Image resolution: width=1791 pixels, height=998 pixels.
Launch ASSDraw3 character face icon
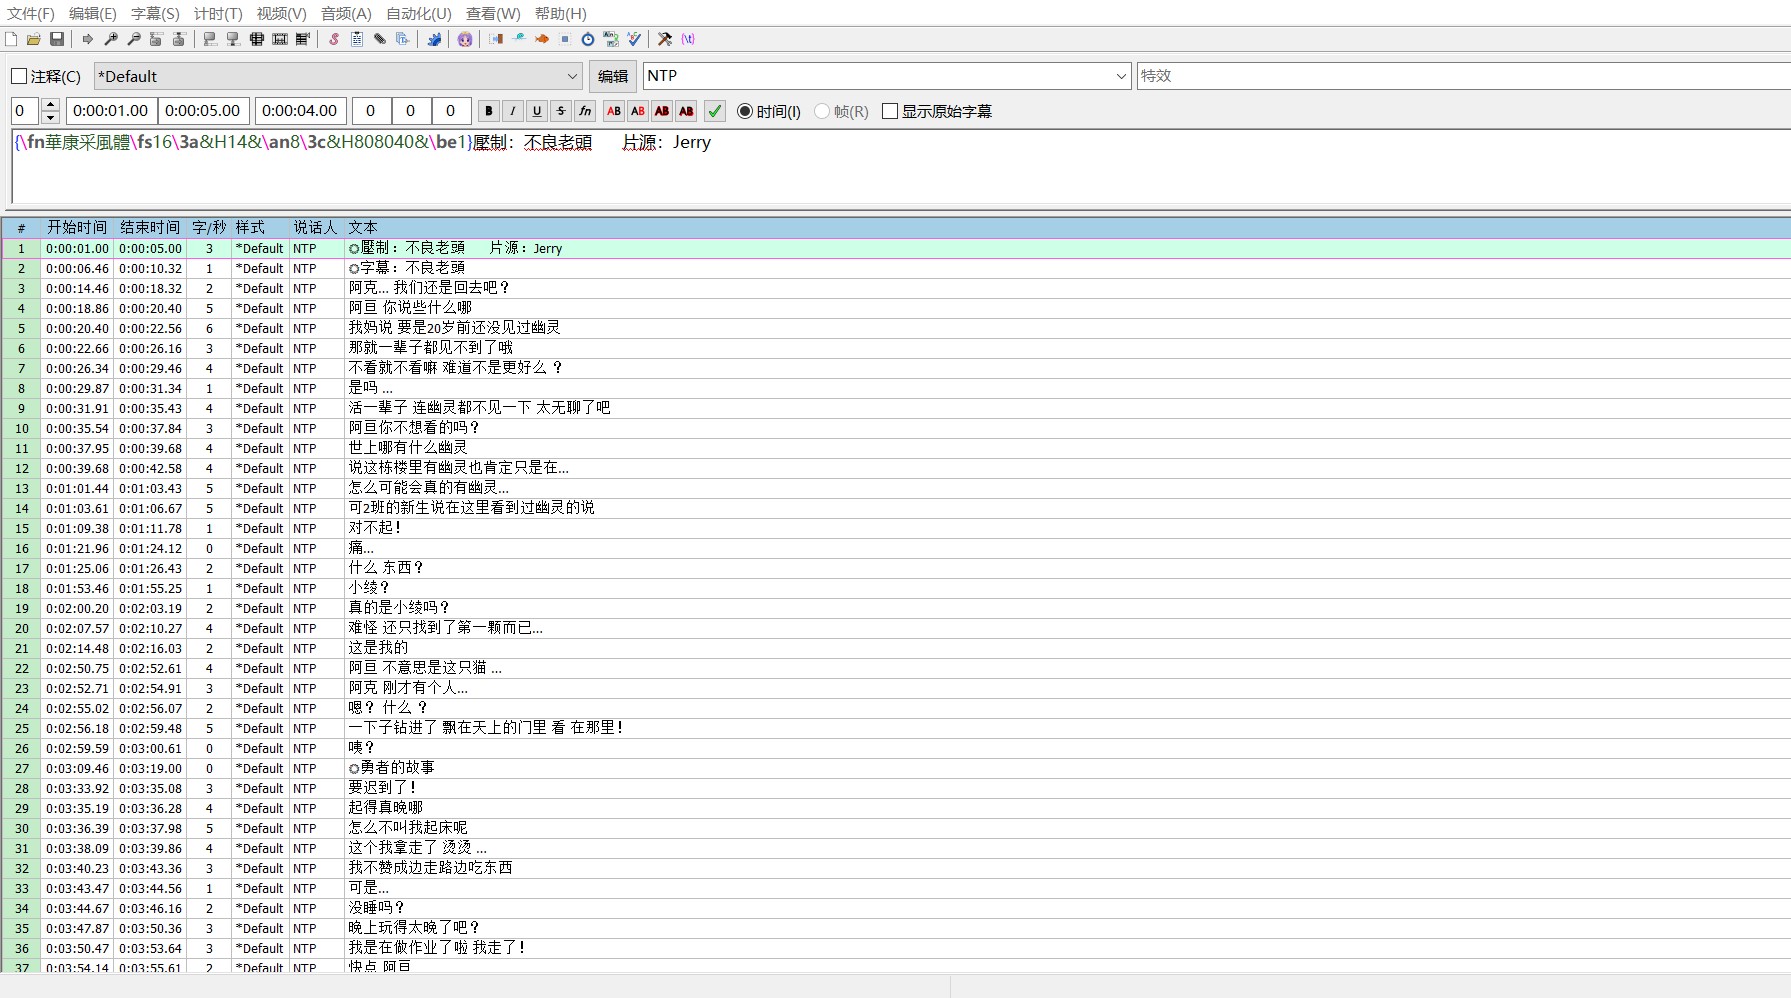[x=465, y=39]
